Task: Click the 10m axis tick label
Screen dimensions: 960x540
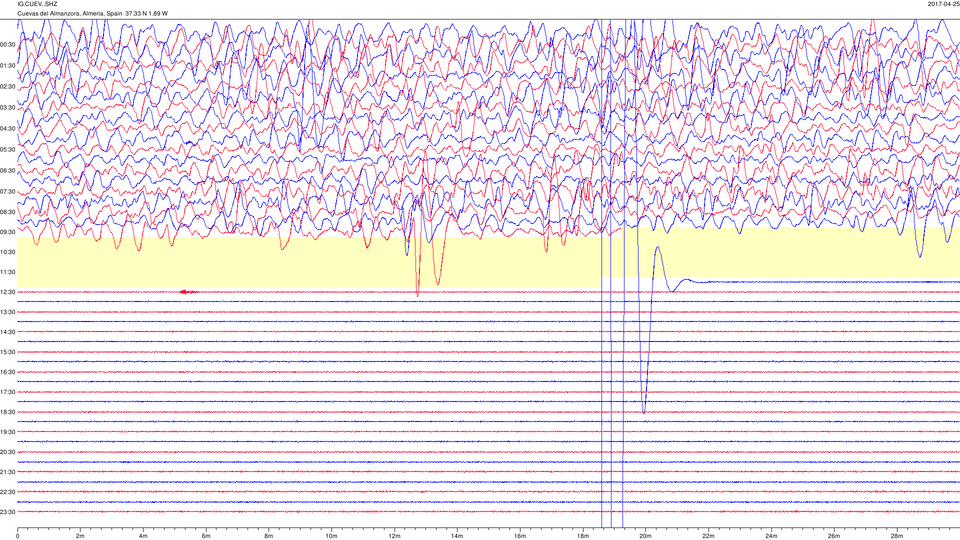Action: click(x=332, y=536)
